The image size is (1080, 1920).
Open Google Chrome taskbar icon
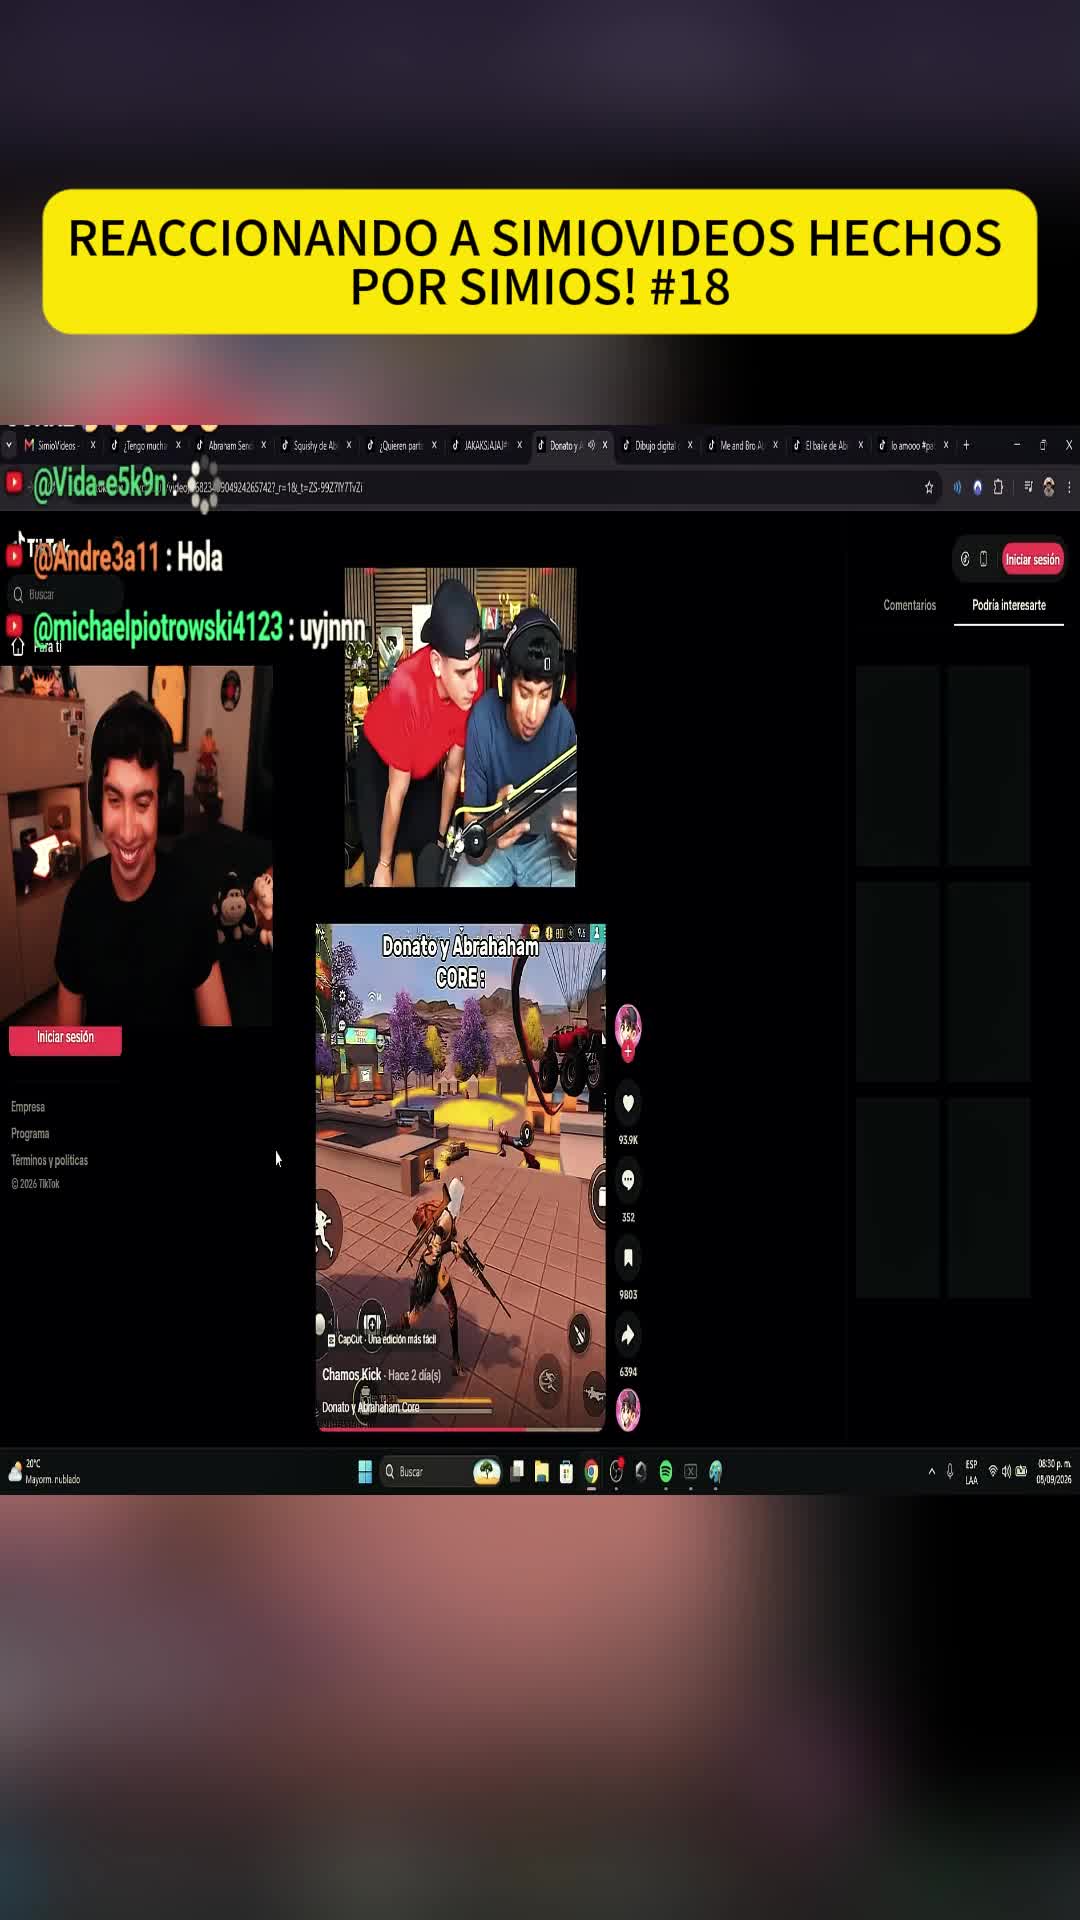pyautogui.click(x=591, y=1471)
